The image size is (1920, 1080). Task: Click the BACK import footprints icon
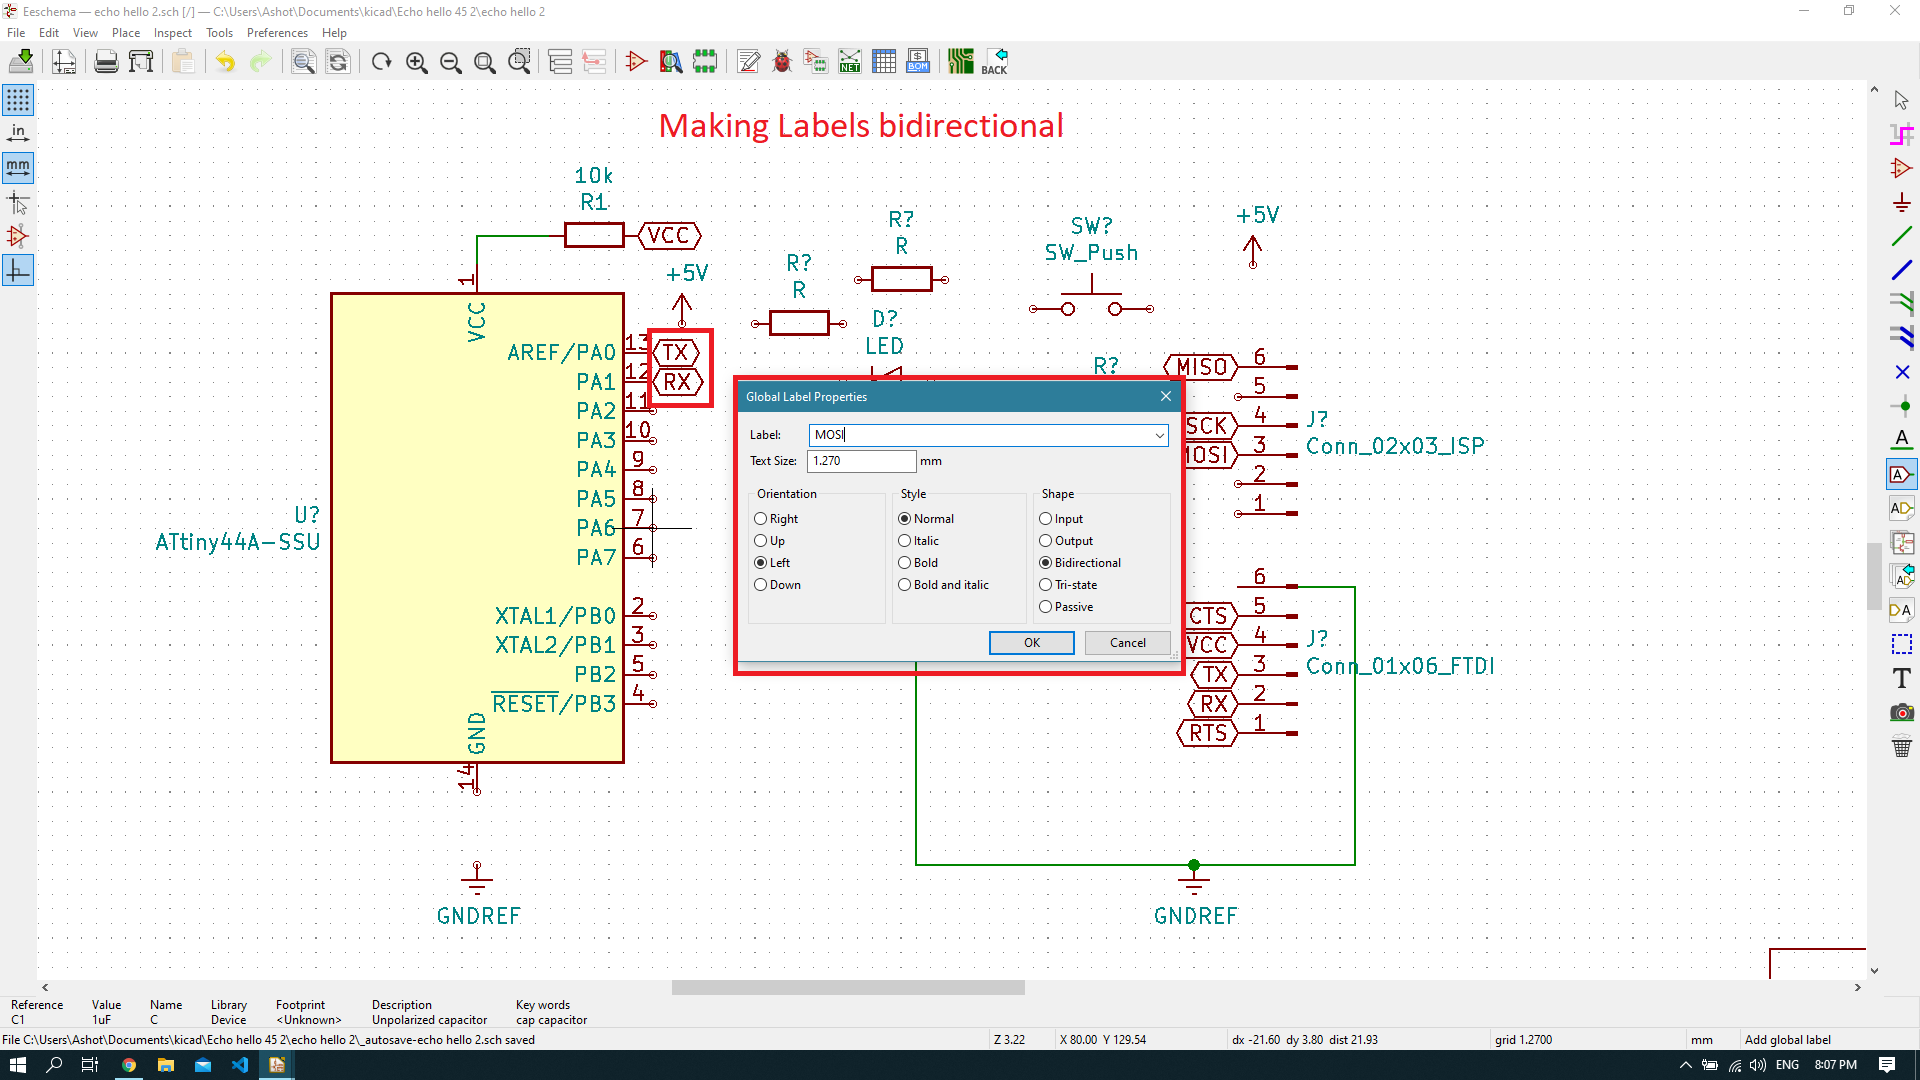click(x=995, y=62)
